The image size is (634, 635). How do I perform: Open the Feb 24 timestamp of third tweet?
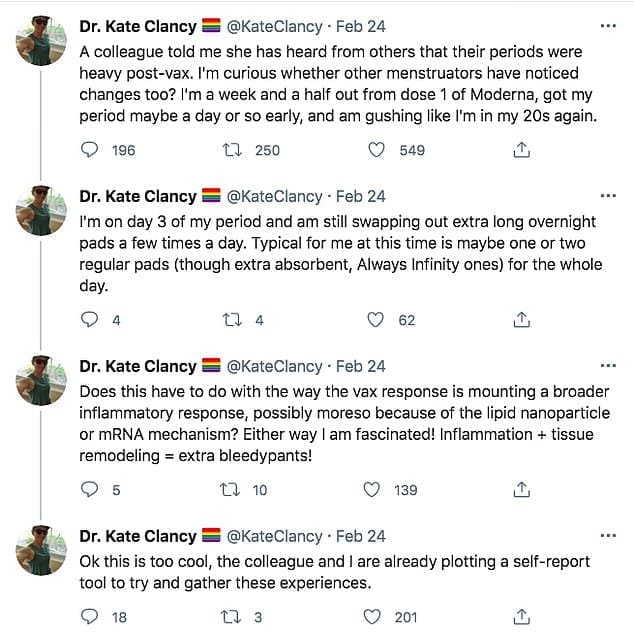(x=361, y=367)
